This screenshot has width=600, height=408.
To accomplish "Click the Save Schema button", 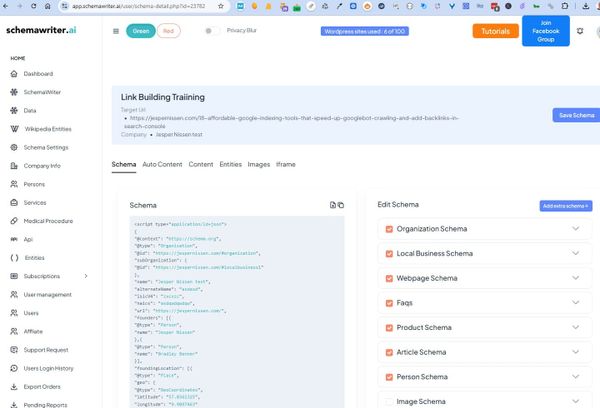I will point(577,115).
